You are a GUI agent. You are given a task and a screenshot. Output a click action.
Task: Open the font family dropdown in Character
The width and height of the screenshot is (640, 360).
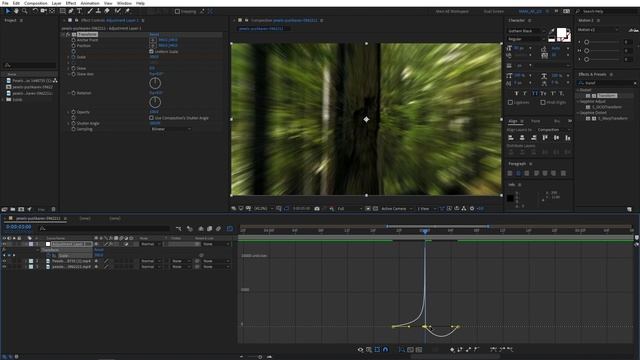click(526, 31)
